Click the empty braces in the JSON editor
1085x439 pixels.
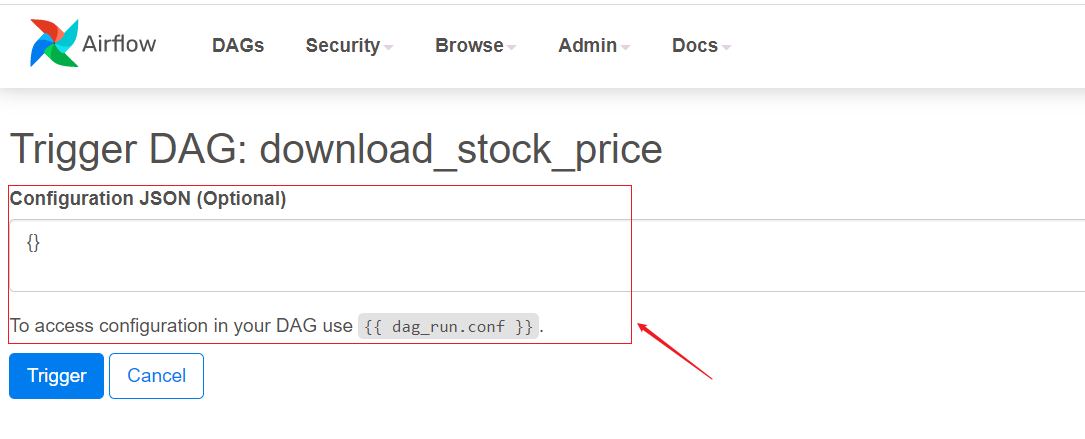tap(33, 243)
